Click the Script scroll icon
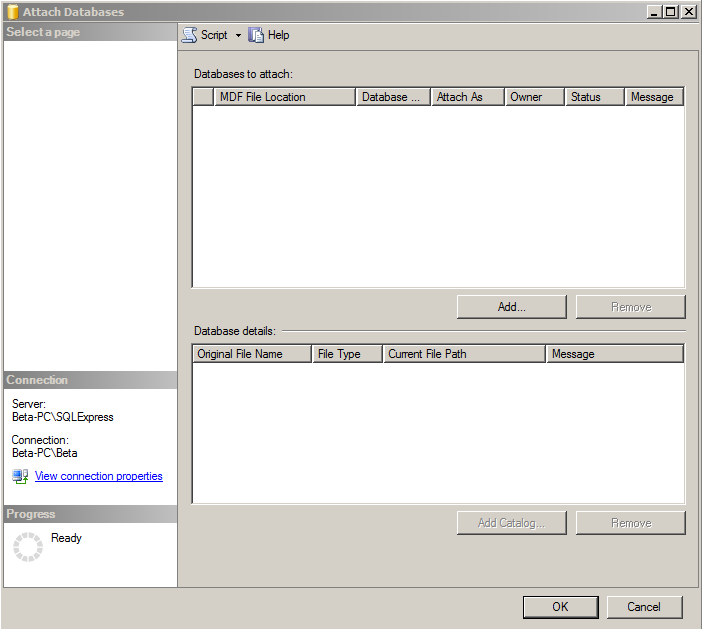 (189, 35)
